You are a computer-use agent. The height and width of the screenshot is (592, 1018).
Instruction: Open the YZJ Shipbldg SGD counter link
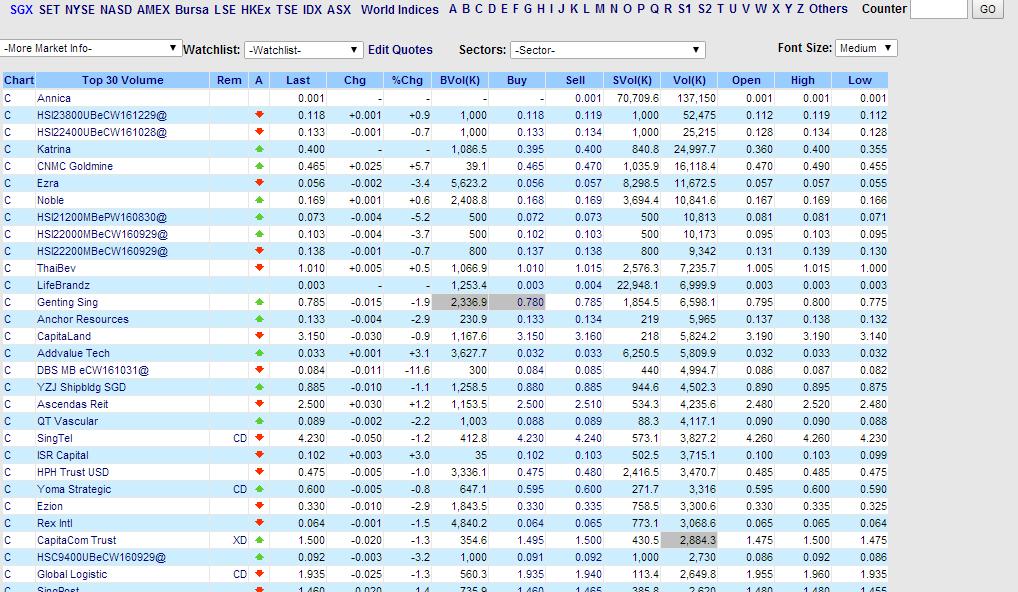[x=81, y=388]
